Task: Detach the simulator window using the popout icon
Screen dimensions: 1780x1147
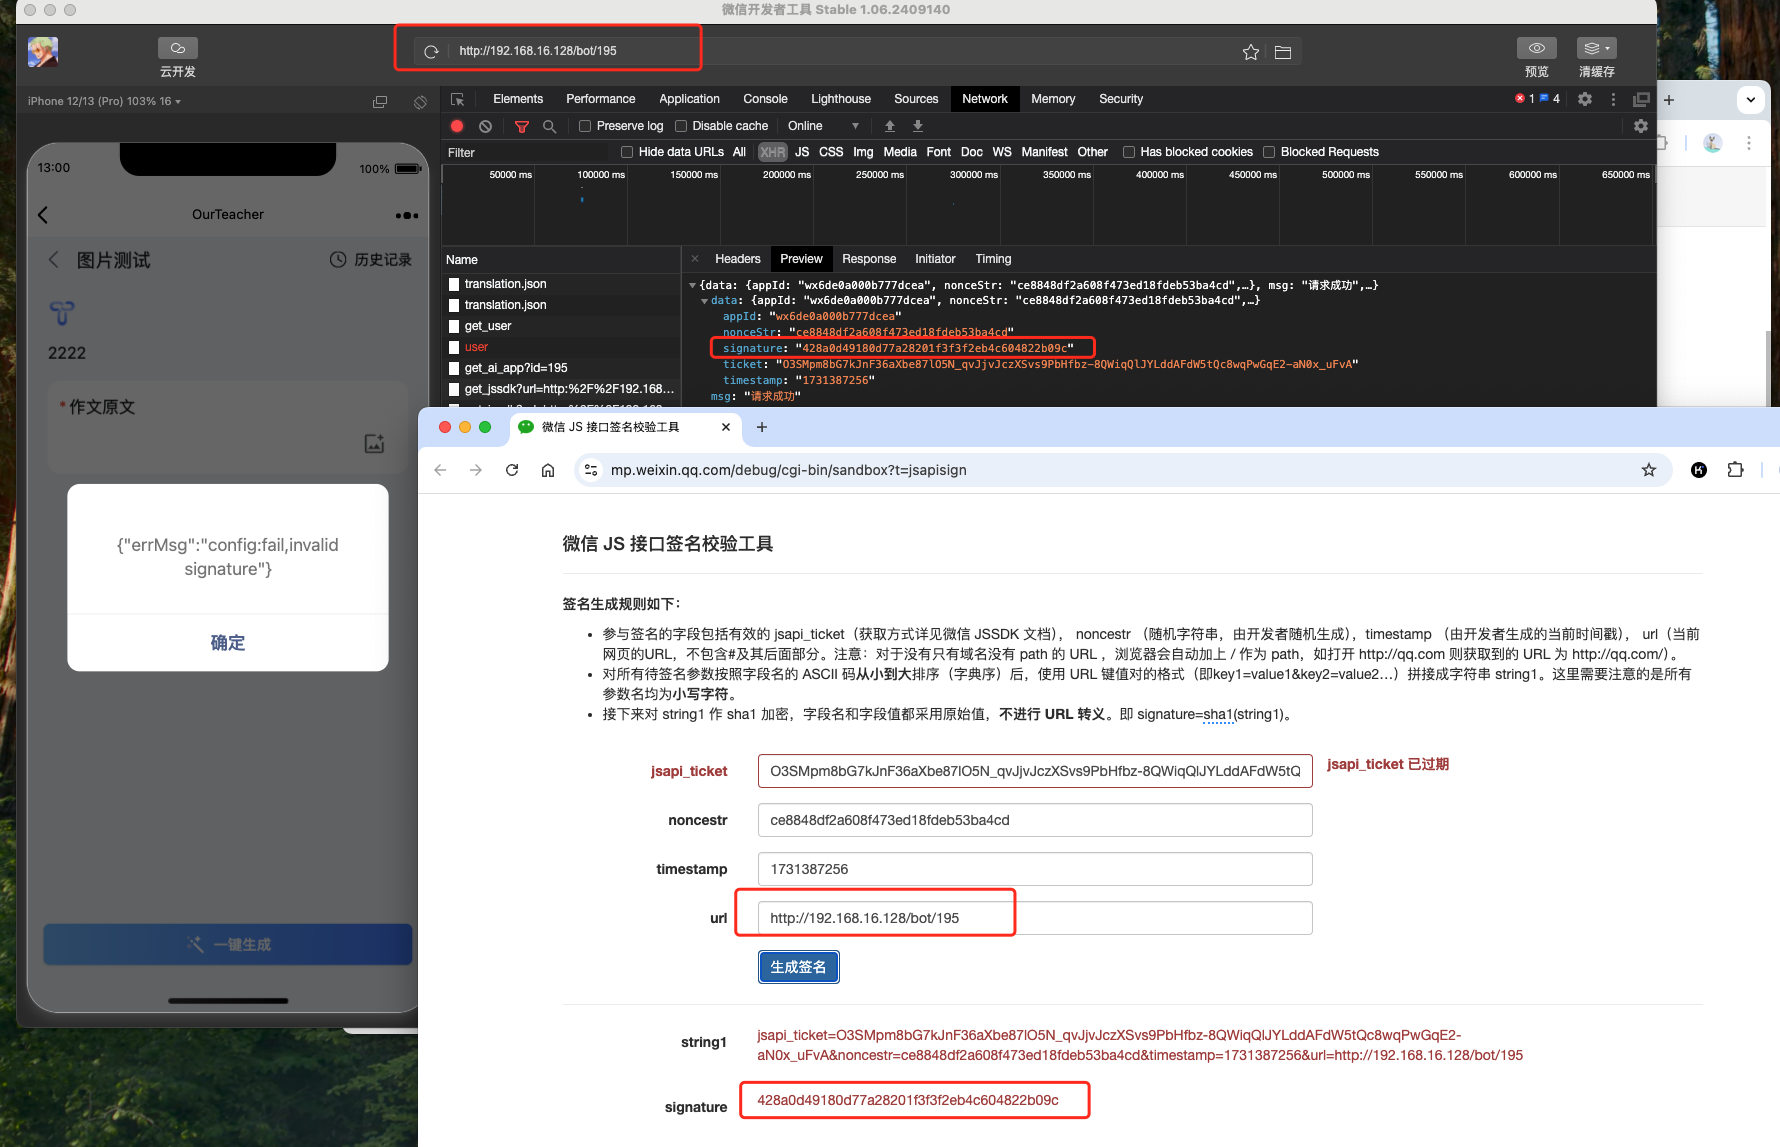Action: [x=380, y=102]
